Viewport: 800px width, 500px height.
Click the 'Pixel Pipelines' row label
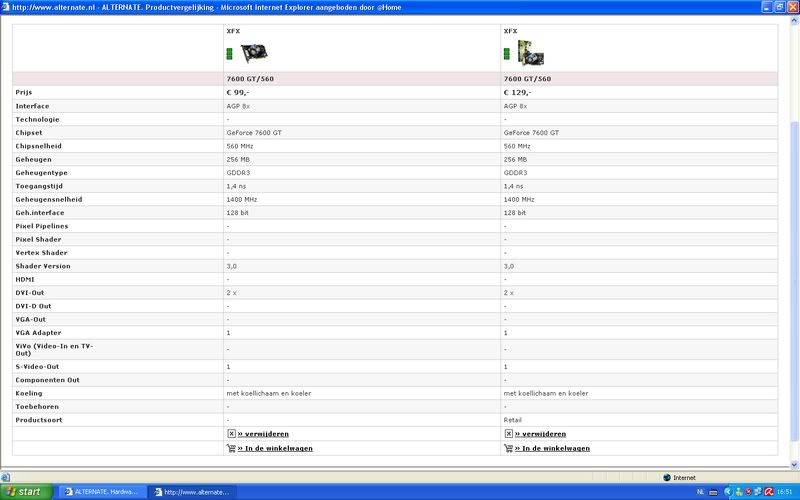41,226
